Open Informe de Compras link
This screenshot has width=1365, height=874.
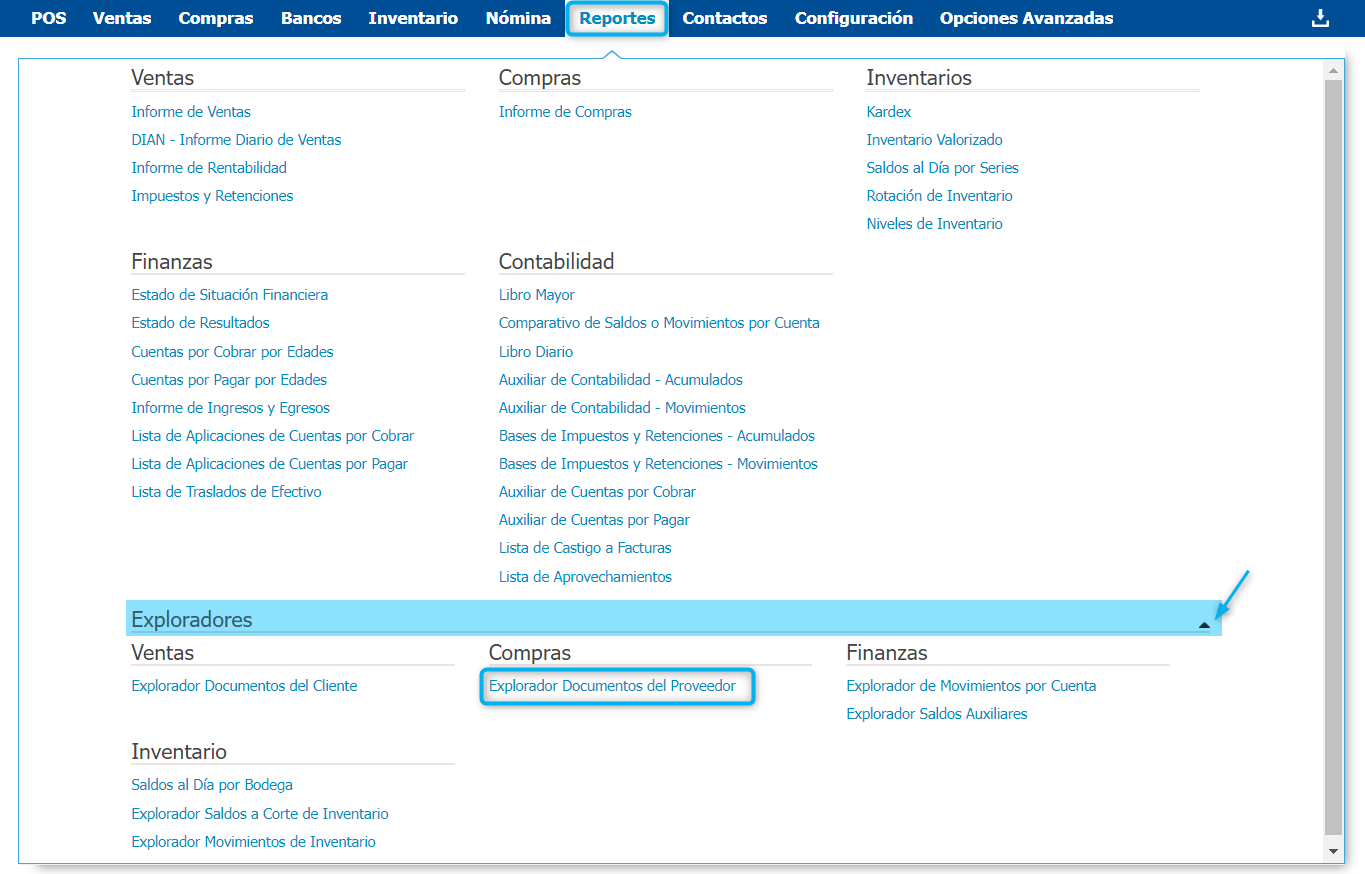[x=565, y=112]
